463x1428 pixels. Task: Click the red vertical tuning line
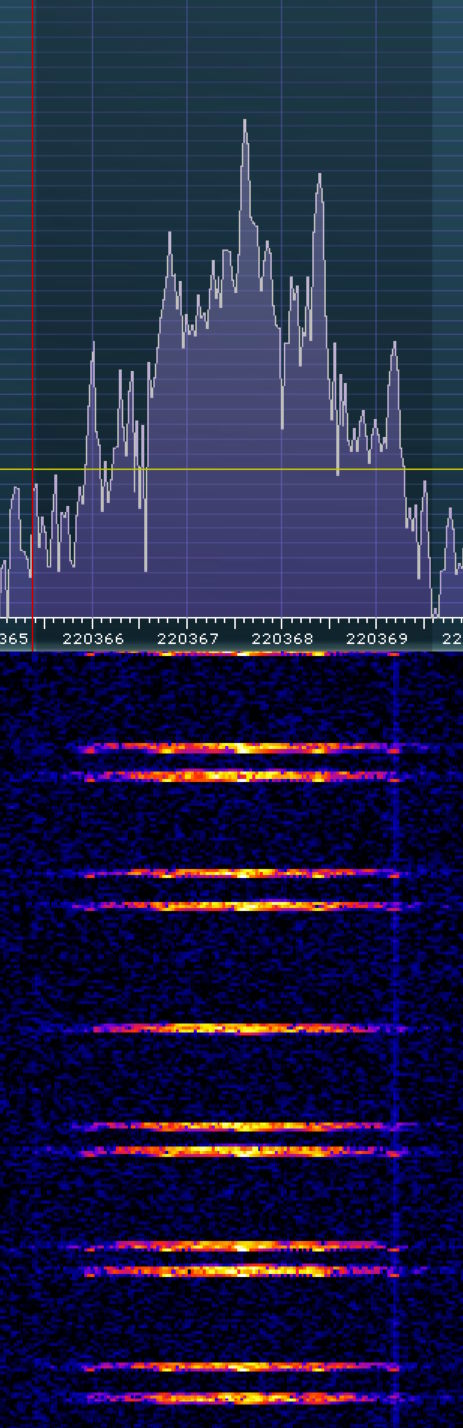[x=33, y=325]
